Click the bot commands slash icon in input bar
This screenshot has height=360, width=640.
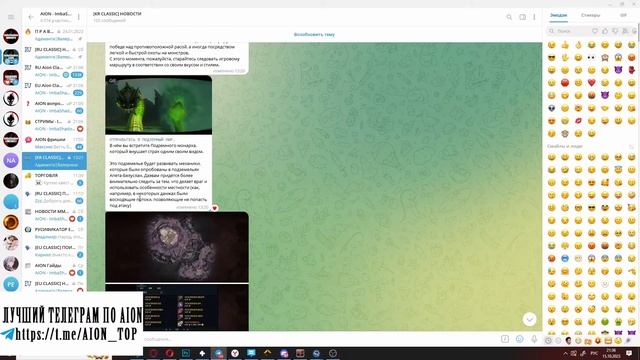pos(505,339)
